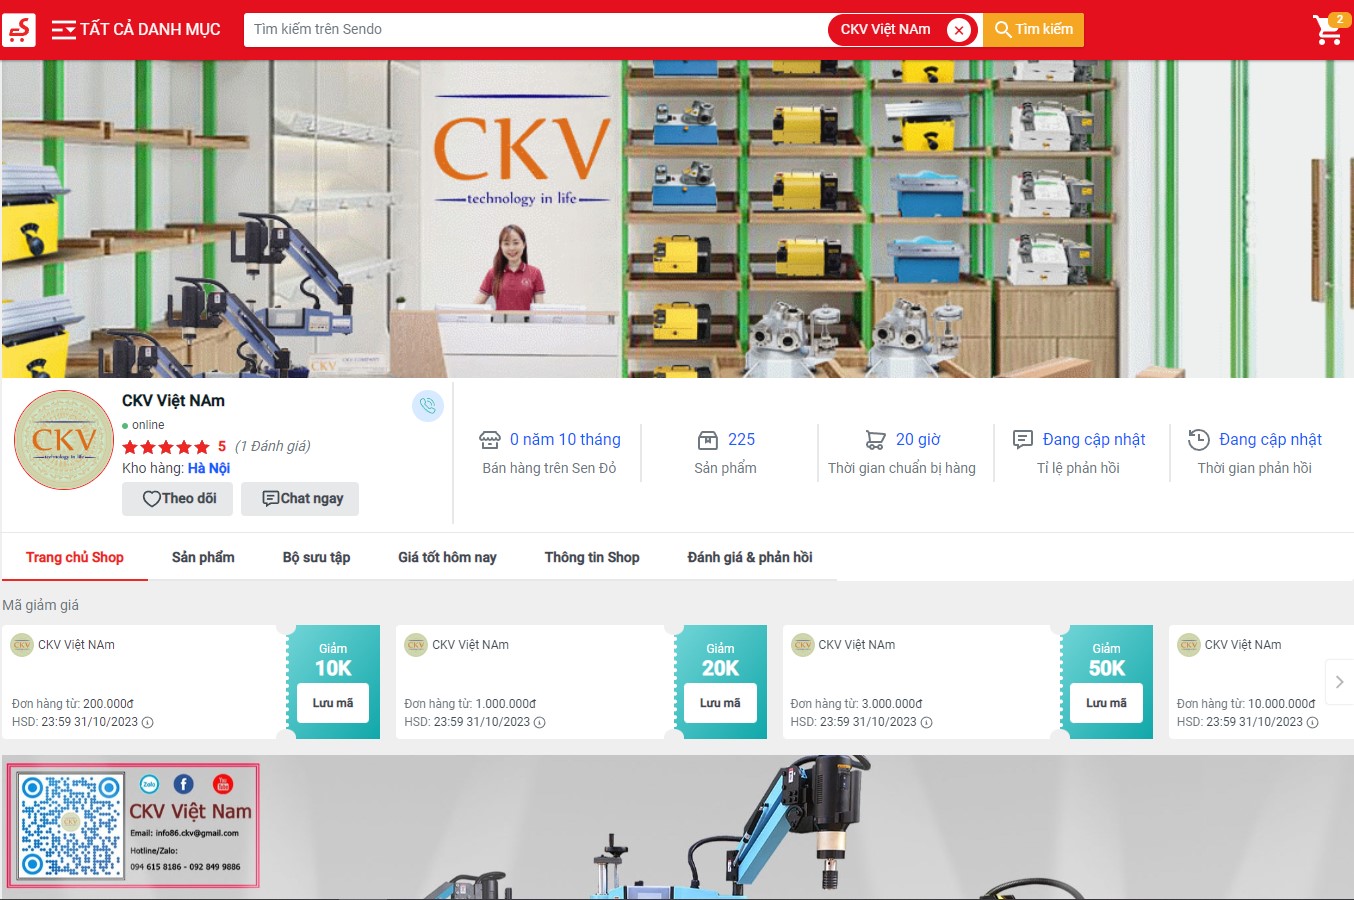Viewport: 1354px width, 900px height.
Task: Open the shopping cart
Action: [x=1329, y=29]
